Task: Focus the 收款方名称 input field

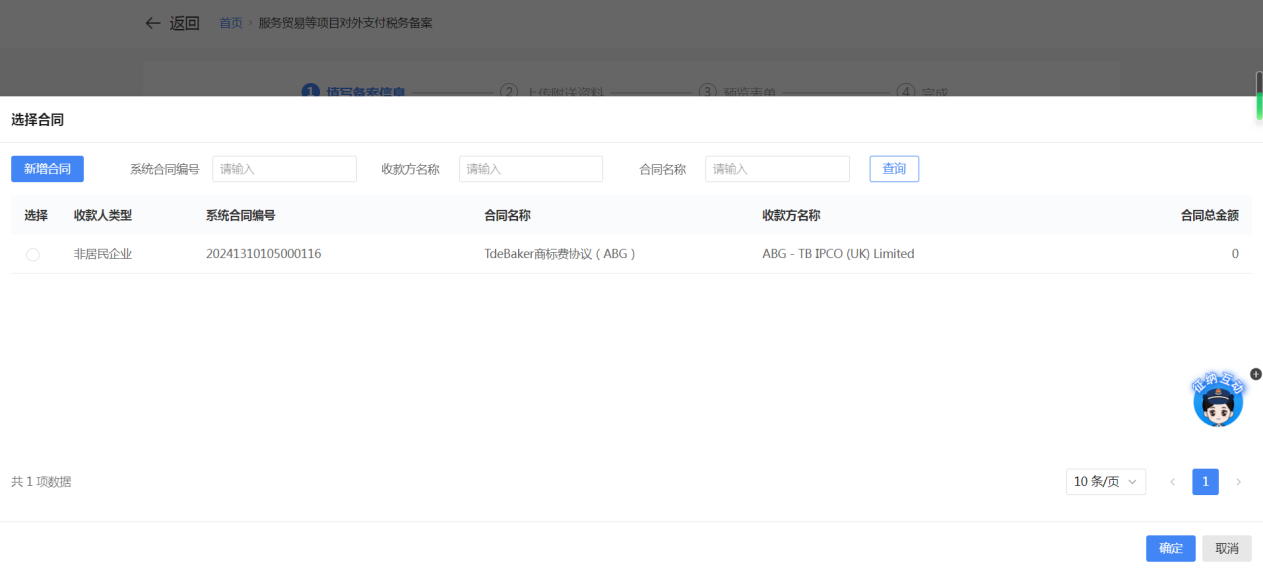Action: (x=530, y=169)
